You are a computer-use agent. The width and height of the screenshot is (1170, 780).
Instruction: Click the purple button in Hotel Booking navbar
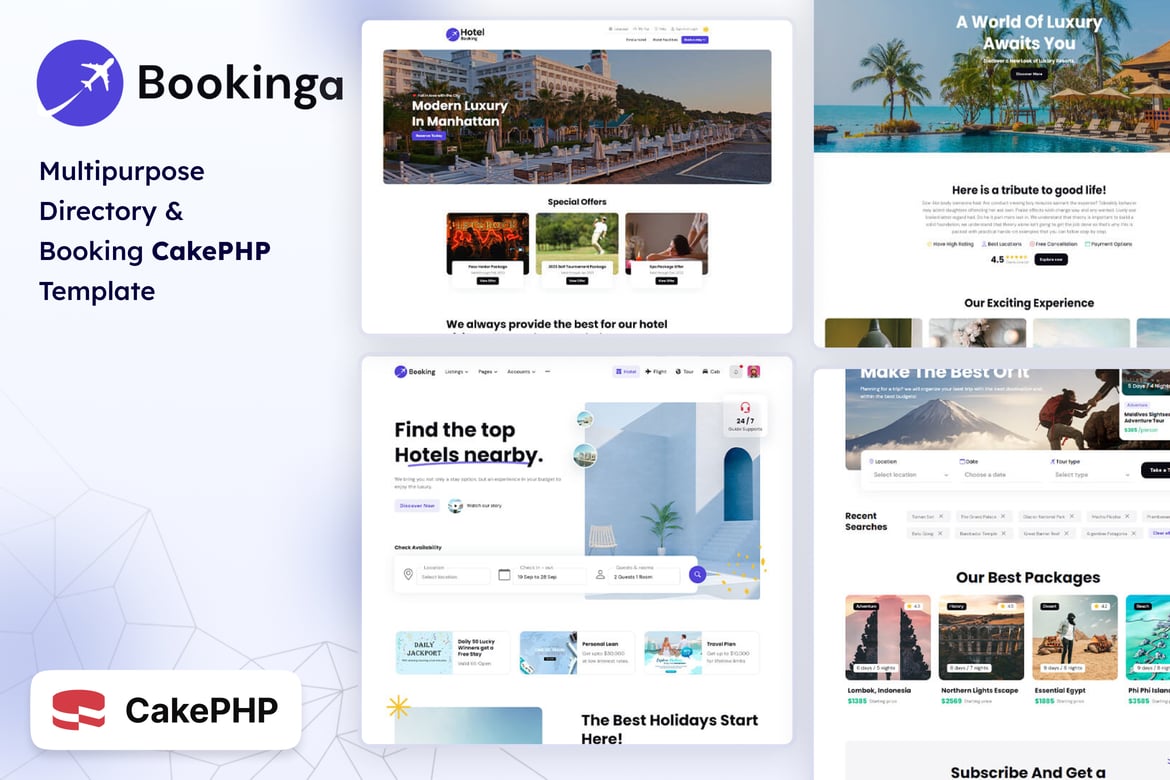tap(695, 40)
